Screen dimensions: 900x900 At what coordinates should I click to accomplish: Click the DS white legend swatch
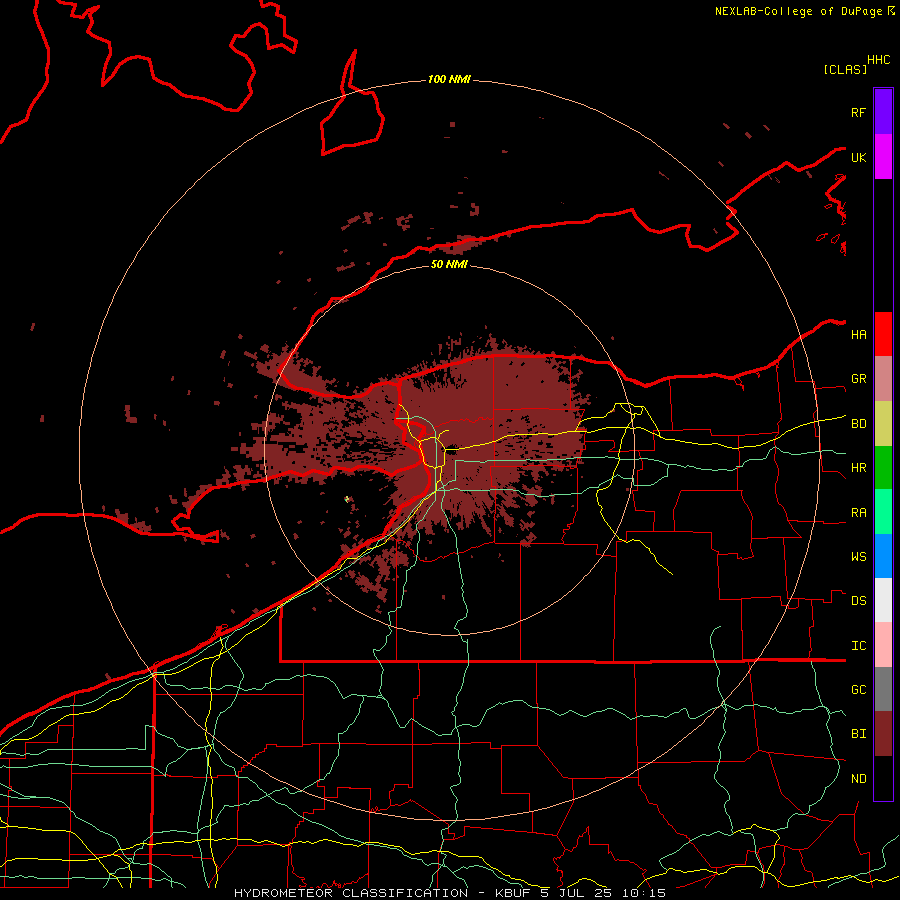[883, 600]
